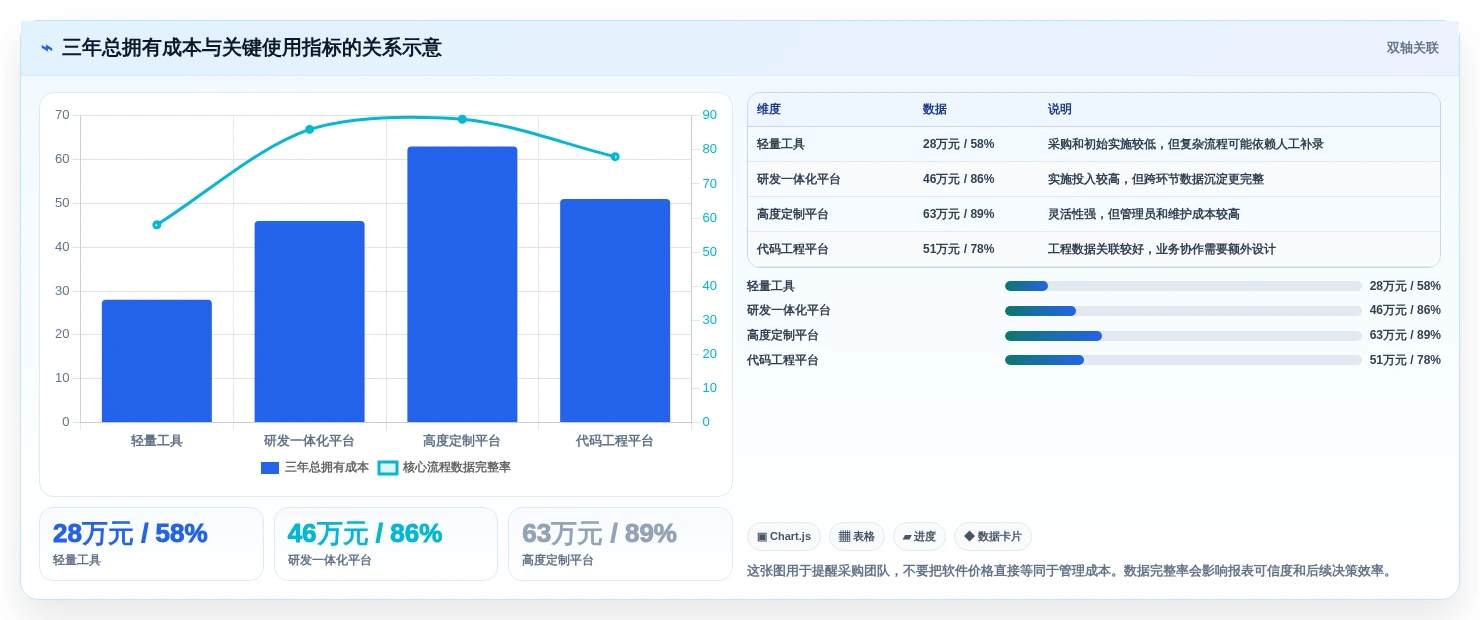The width and height of the screenshot is (1480, 620).
Task: Click the description 灵活性强，但管理员和维护成本较高
Action: tap(1144, 214)
